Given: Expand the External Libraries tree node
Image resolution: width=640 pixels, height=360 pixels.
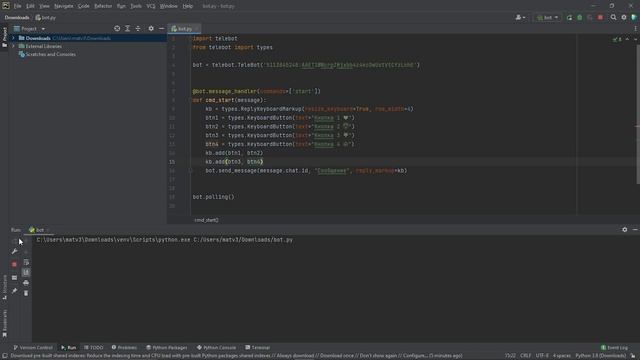Looking at the screenshot, I should click(13, 46).
